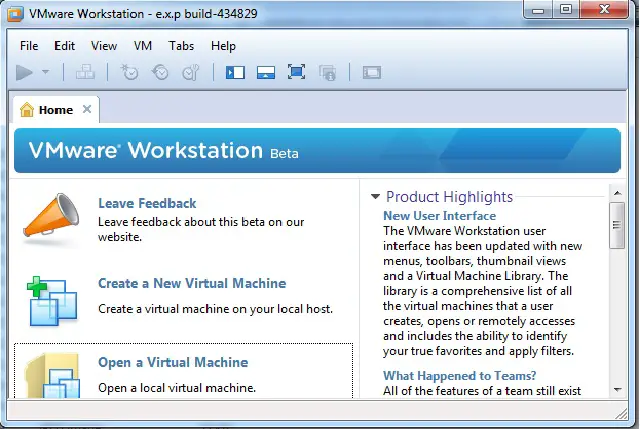Screen dimensions: 640x429
Task: Open the Edit menu
Action: [x=64, y=46]
